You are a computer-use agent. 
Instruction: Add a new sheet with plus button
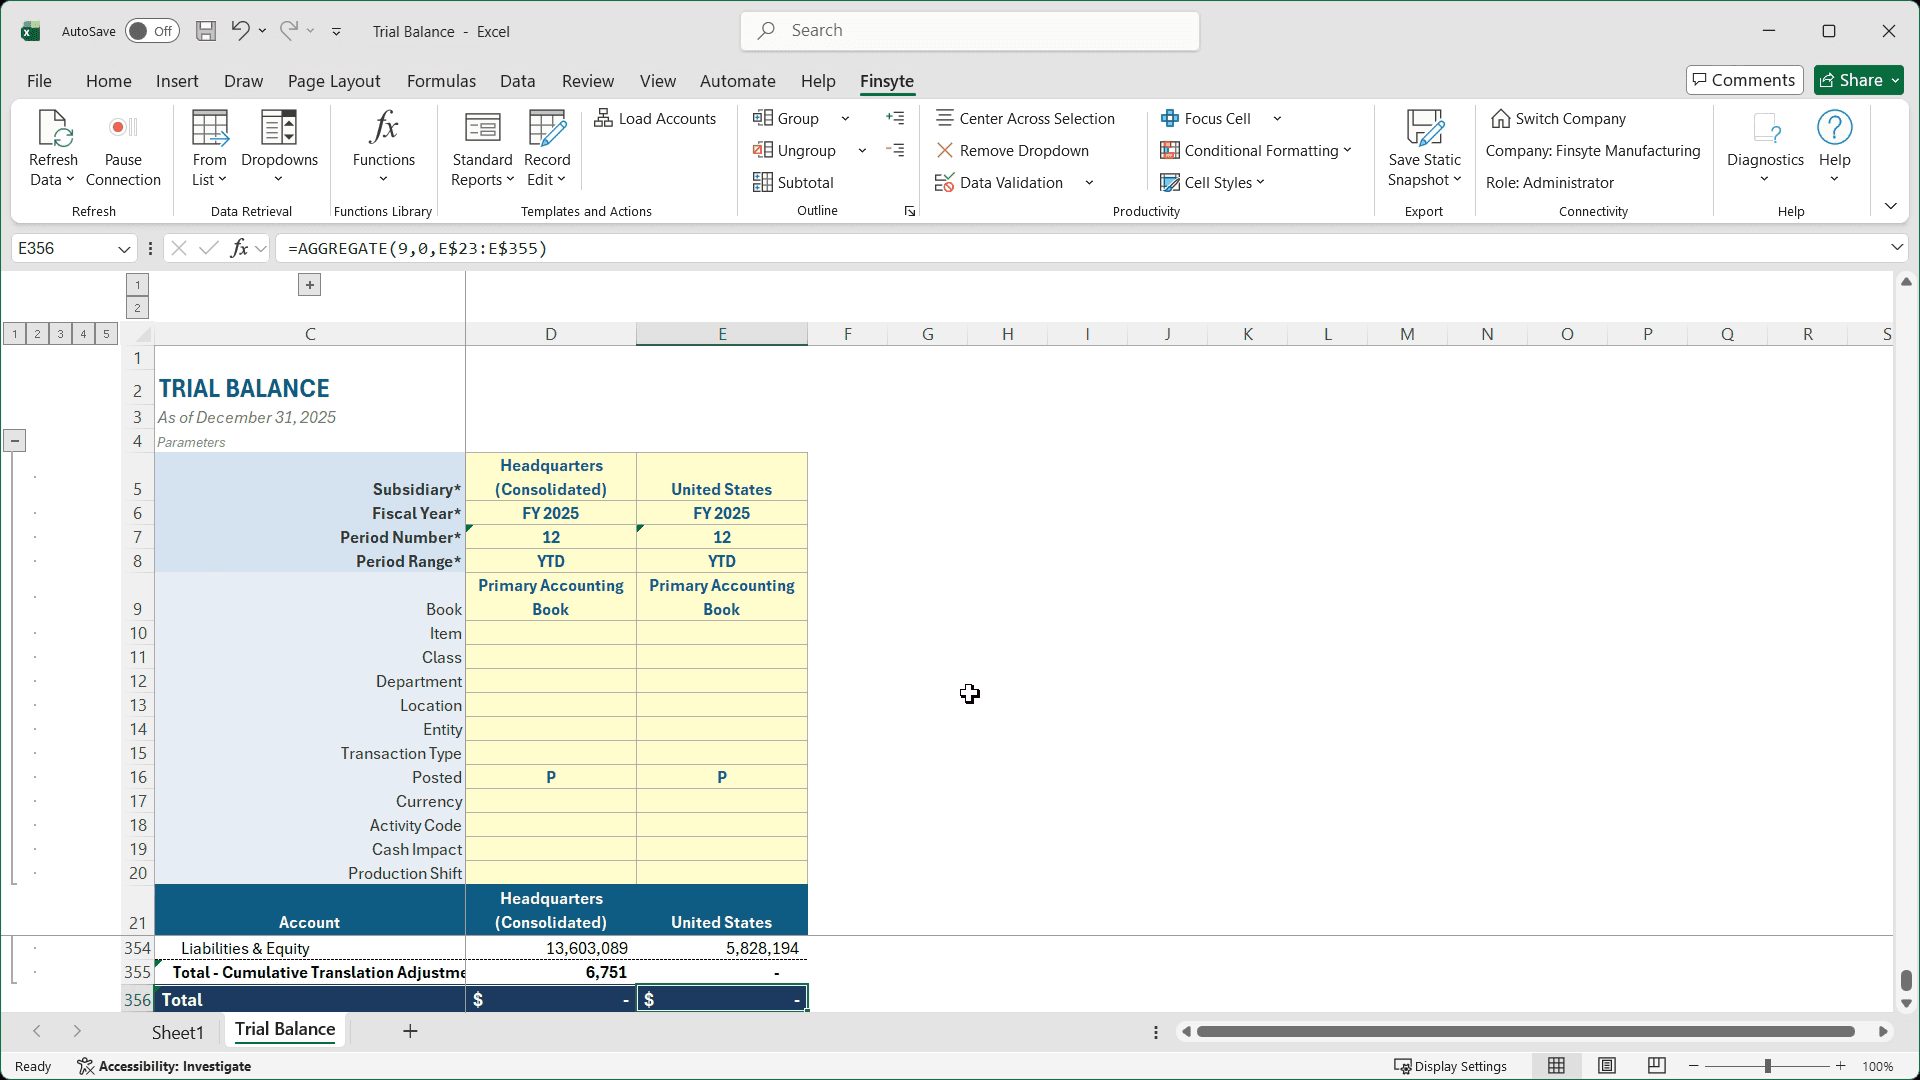pyautogui.click(x=410, y=1031)
